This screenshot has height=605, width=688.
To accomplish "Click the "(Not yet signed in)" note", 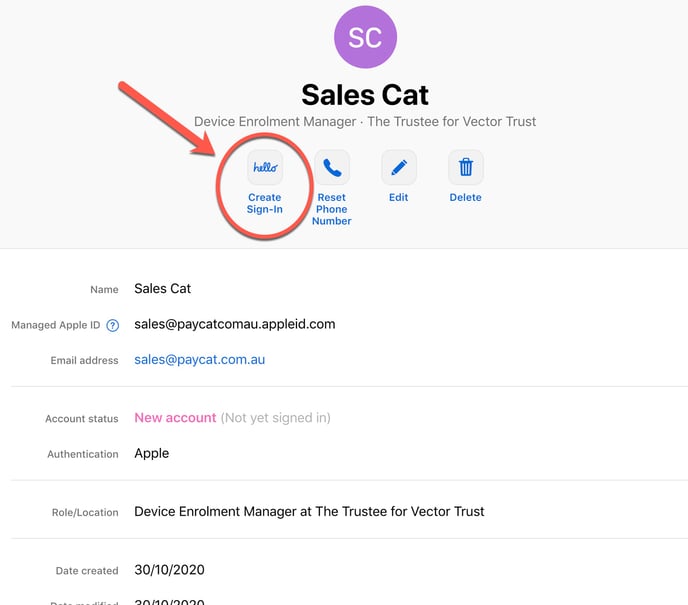I will [x=275, y=417].
